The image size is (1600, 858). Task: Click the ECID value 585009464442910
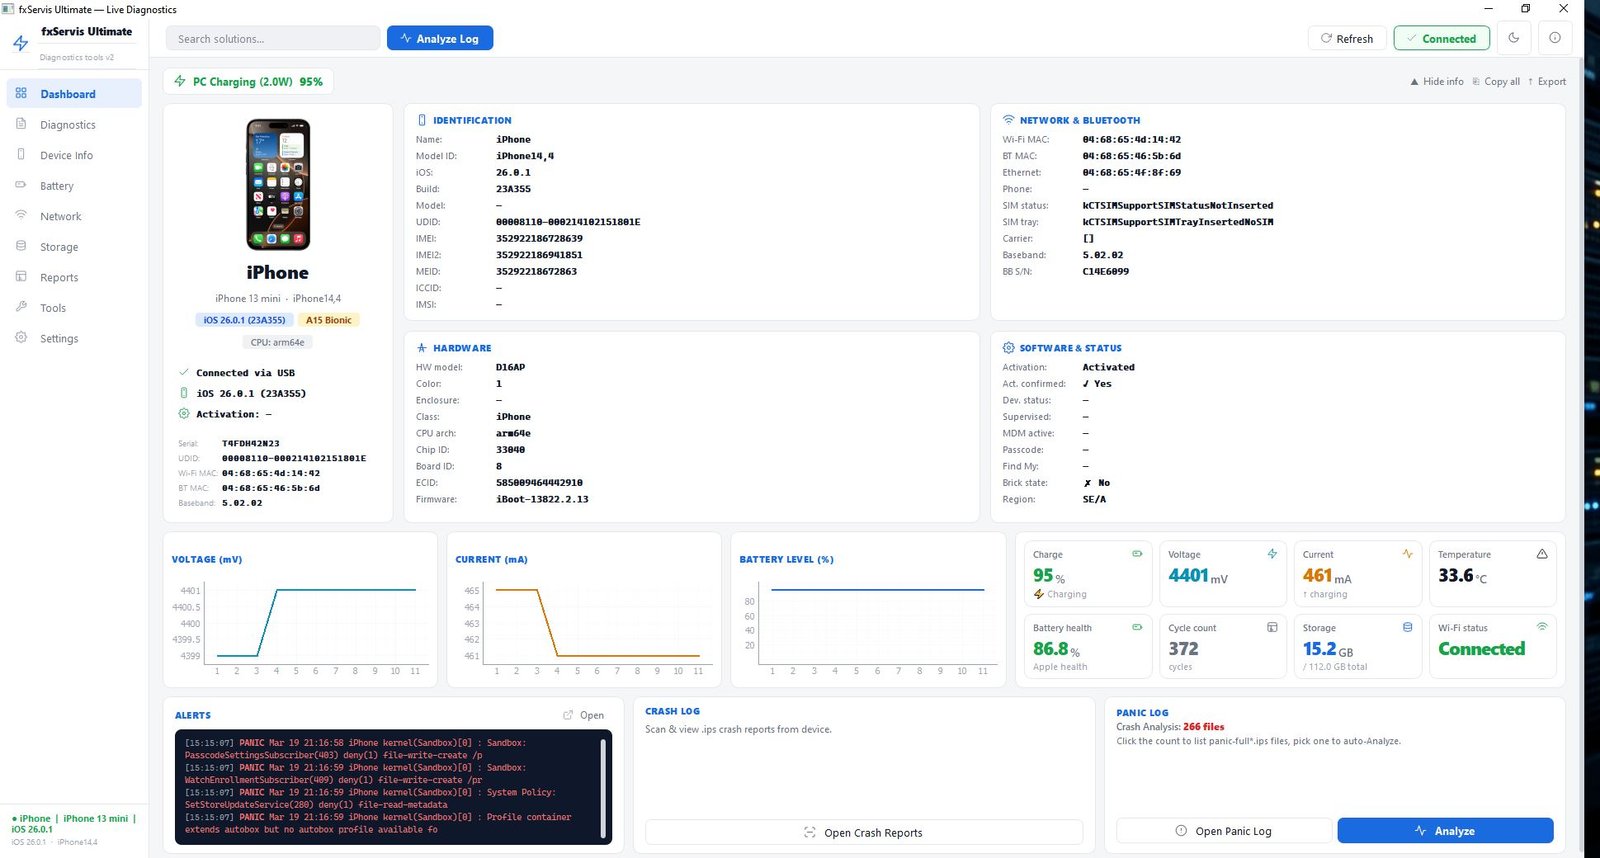click(539, 483)
